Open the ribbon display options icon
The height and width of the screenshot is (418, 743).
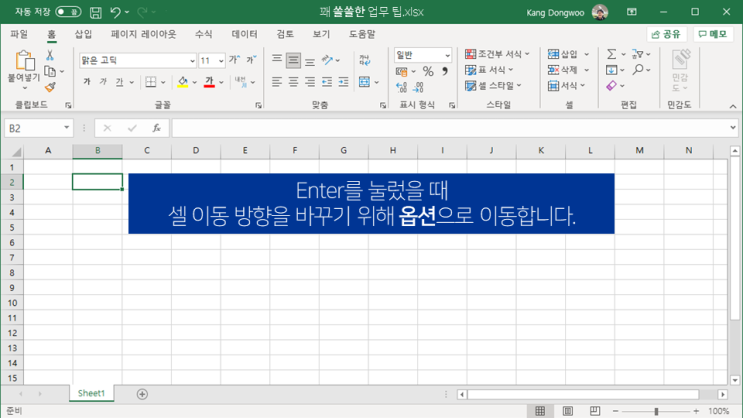tap(632, 12)
